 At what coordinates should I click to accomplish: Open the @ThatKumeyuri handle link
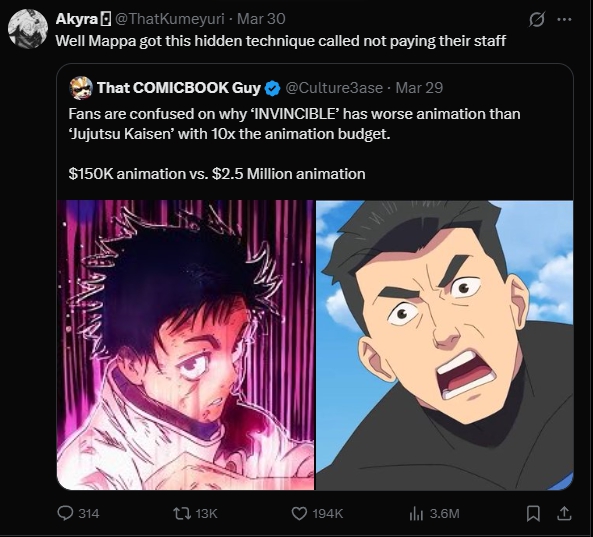pyautogui.click(x=169, y=19)
